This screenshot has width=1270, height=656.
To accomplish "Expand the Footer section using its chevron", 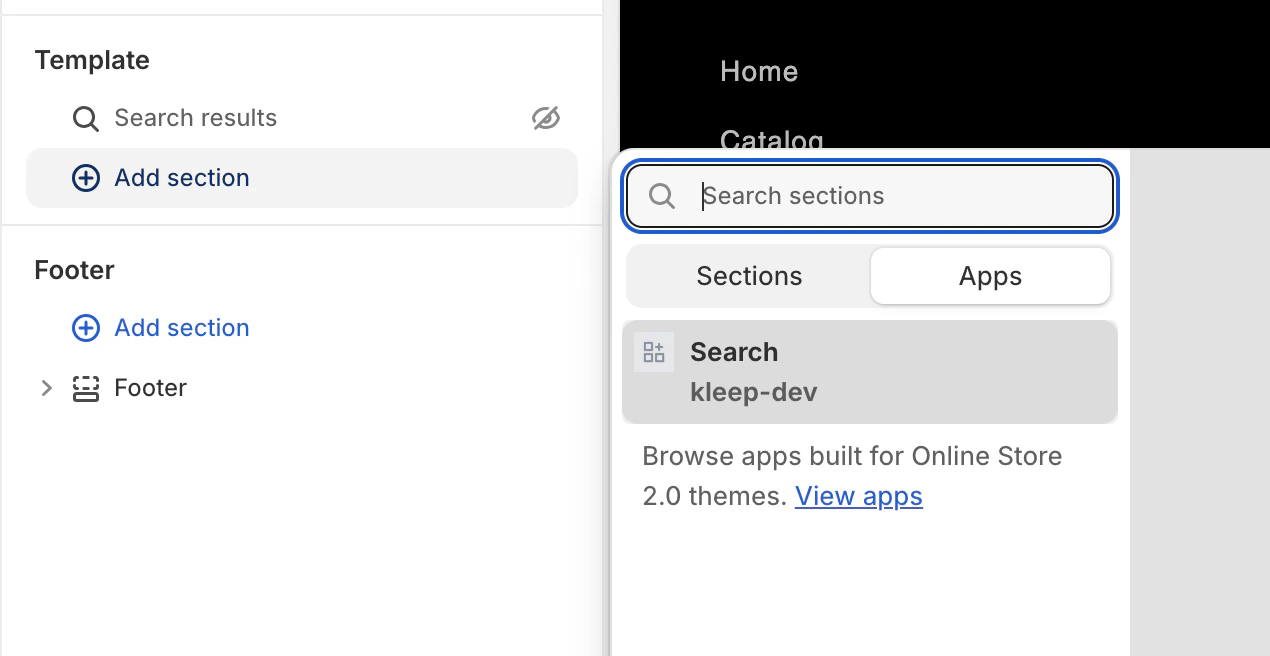I will (x=46, y=388).
